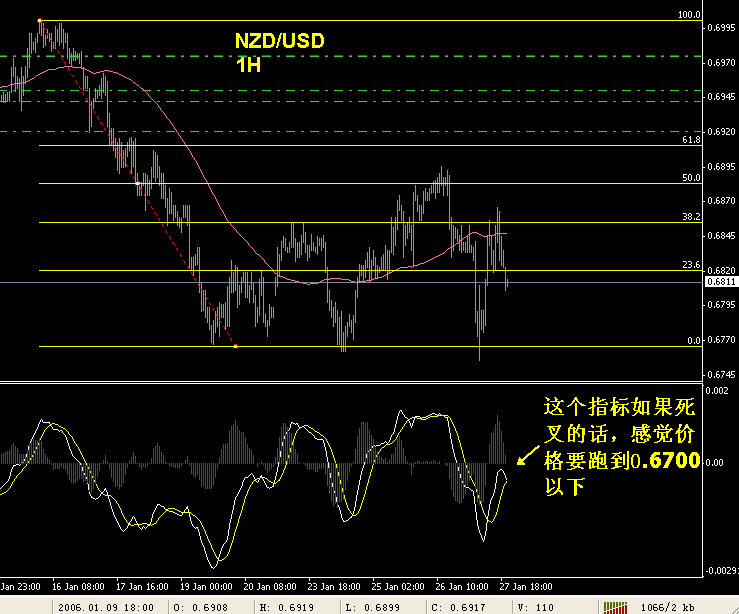739x614 pixels.
Task: Click the 27 Jan 18:00 time label
Action: coord(526,587)
